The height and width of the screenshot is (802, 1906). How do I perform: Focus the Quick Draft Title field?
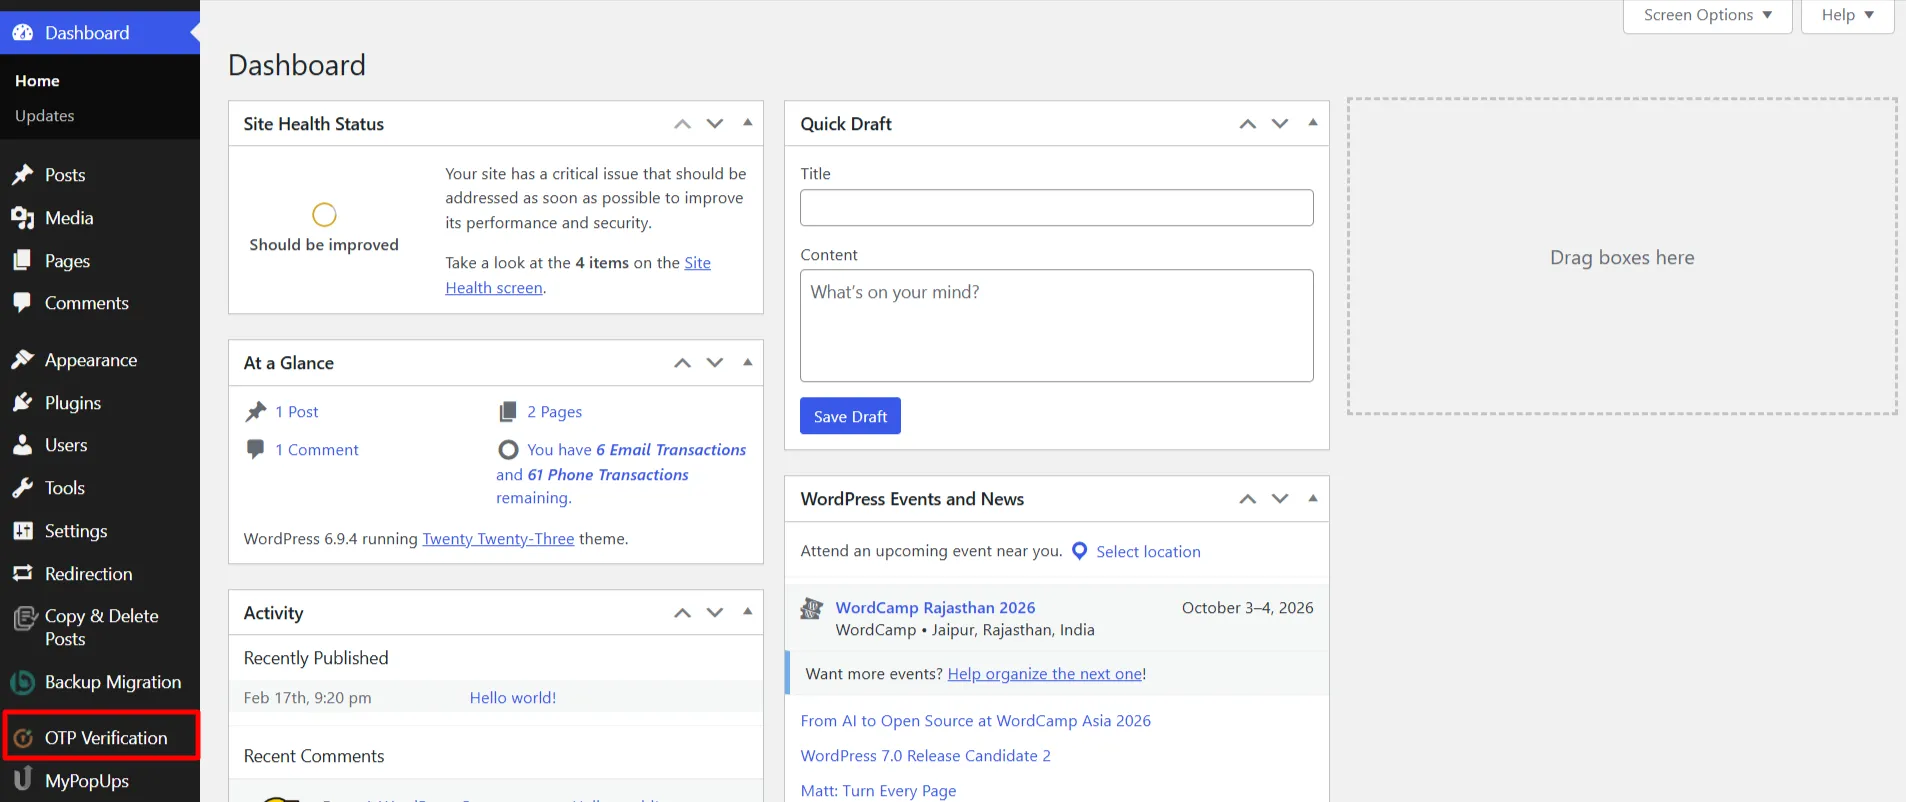click(x=1056, y=208)
